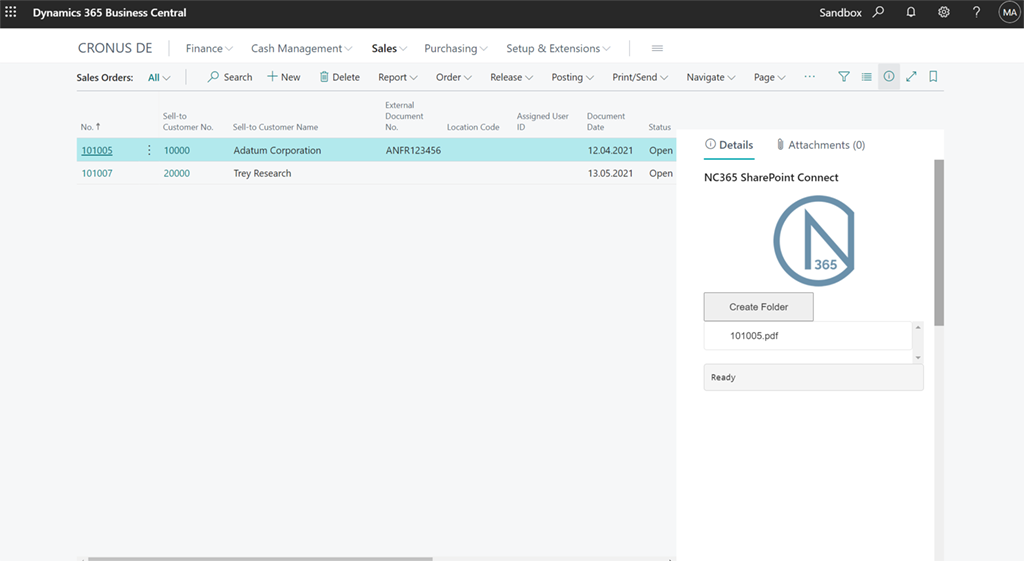Screen dimensions: 1024x561
Task: Open the settings gear
Action: (944, 12)
